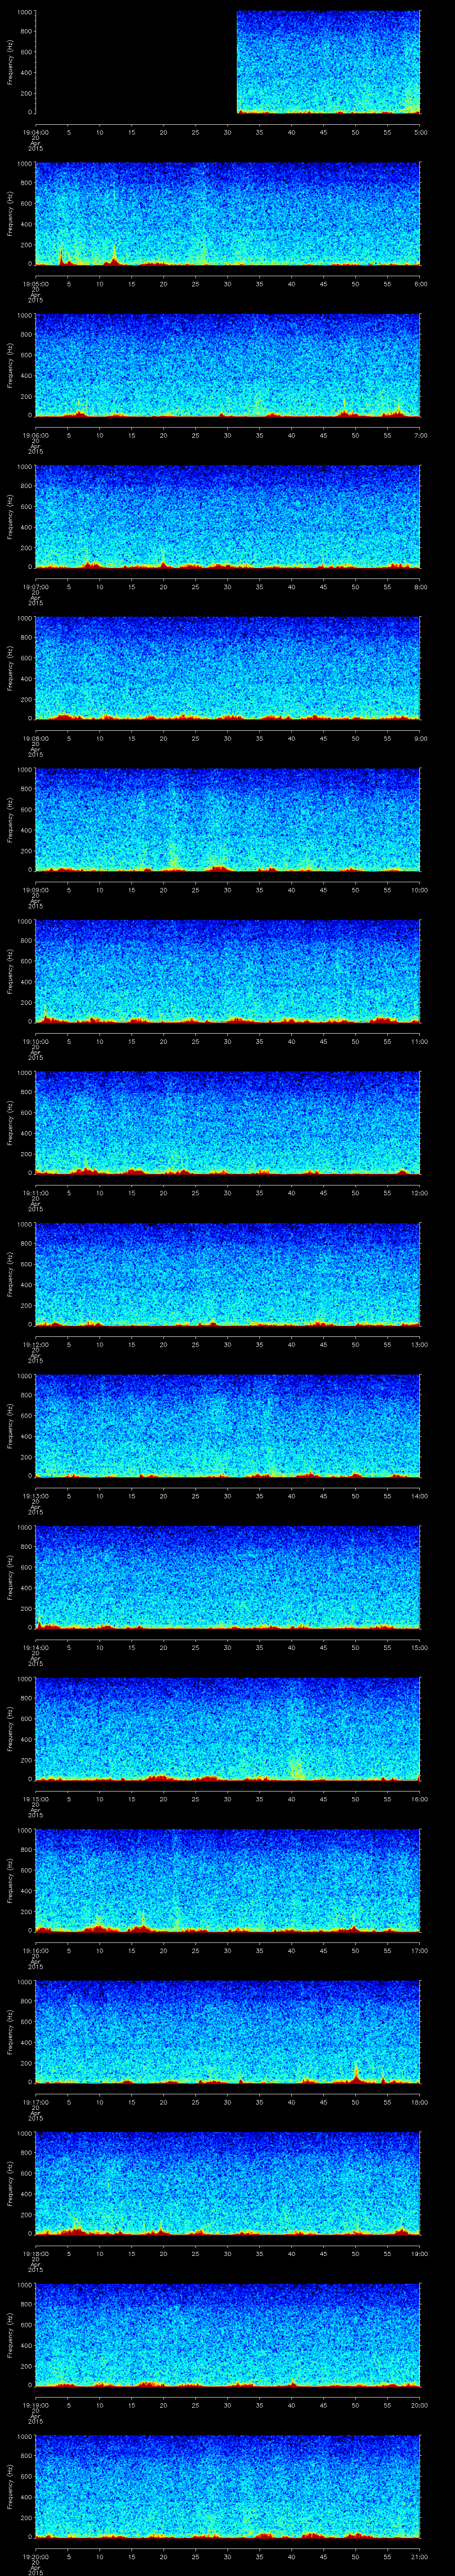The height and width of the screenshot is (2576, 455).
Task: Click the 19:19:00 start time label
Action: [x=35, y=2405]
